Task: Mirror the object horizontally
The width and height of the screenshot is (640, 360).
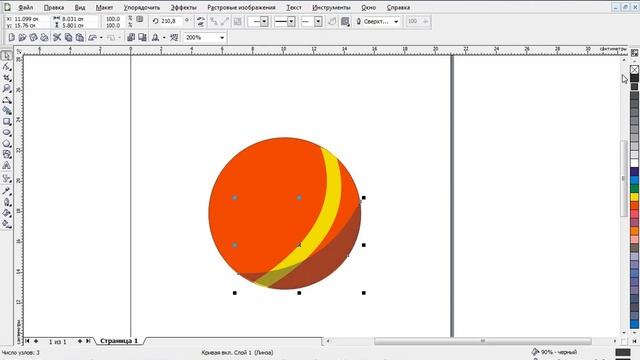Action: click(x=200, y=18)
